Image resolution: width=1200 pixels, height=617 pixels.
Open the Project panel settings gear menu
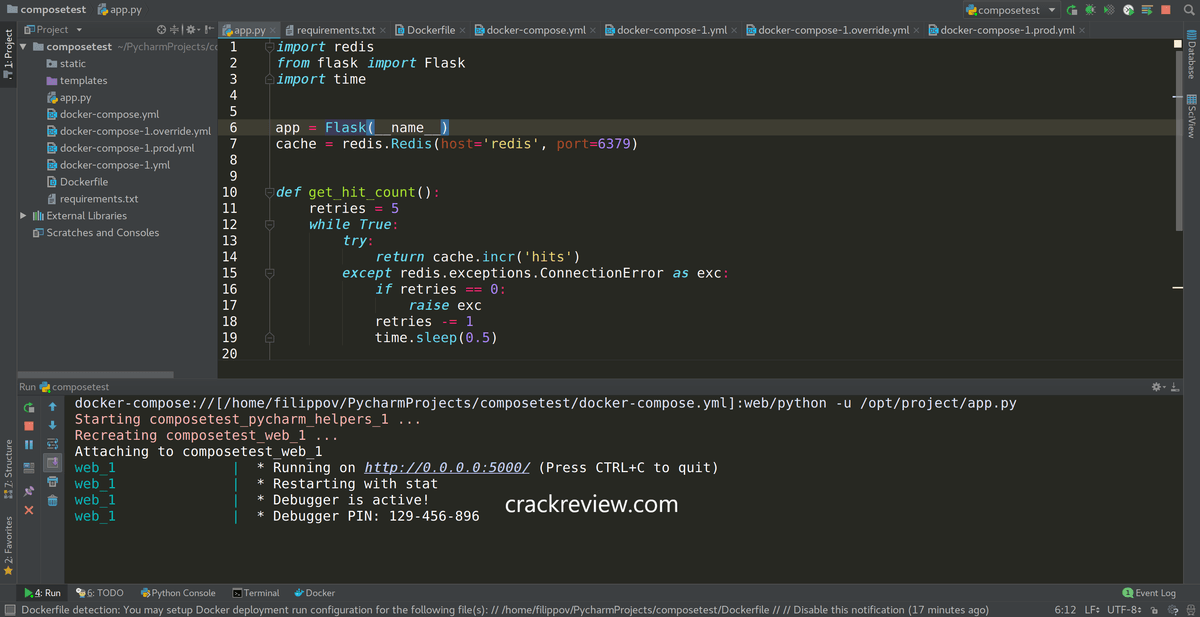click(190, 30)
